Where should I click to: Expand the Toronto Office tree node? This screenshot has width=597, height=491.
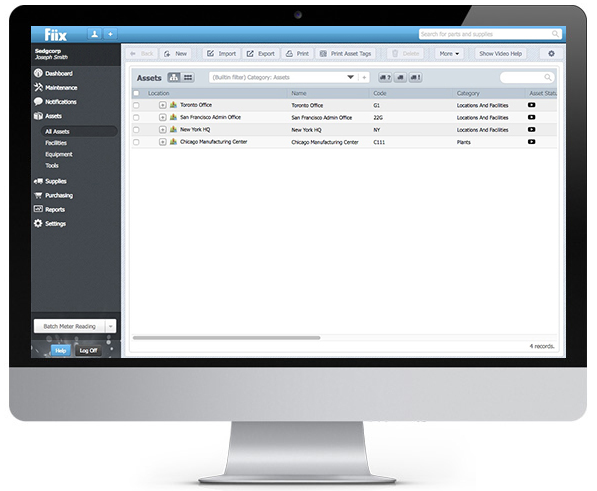point(163,105)
